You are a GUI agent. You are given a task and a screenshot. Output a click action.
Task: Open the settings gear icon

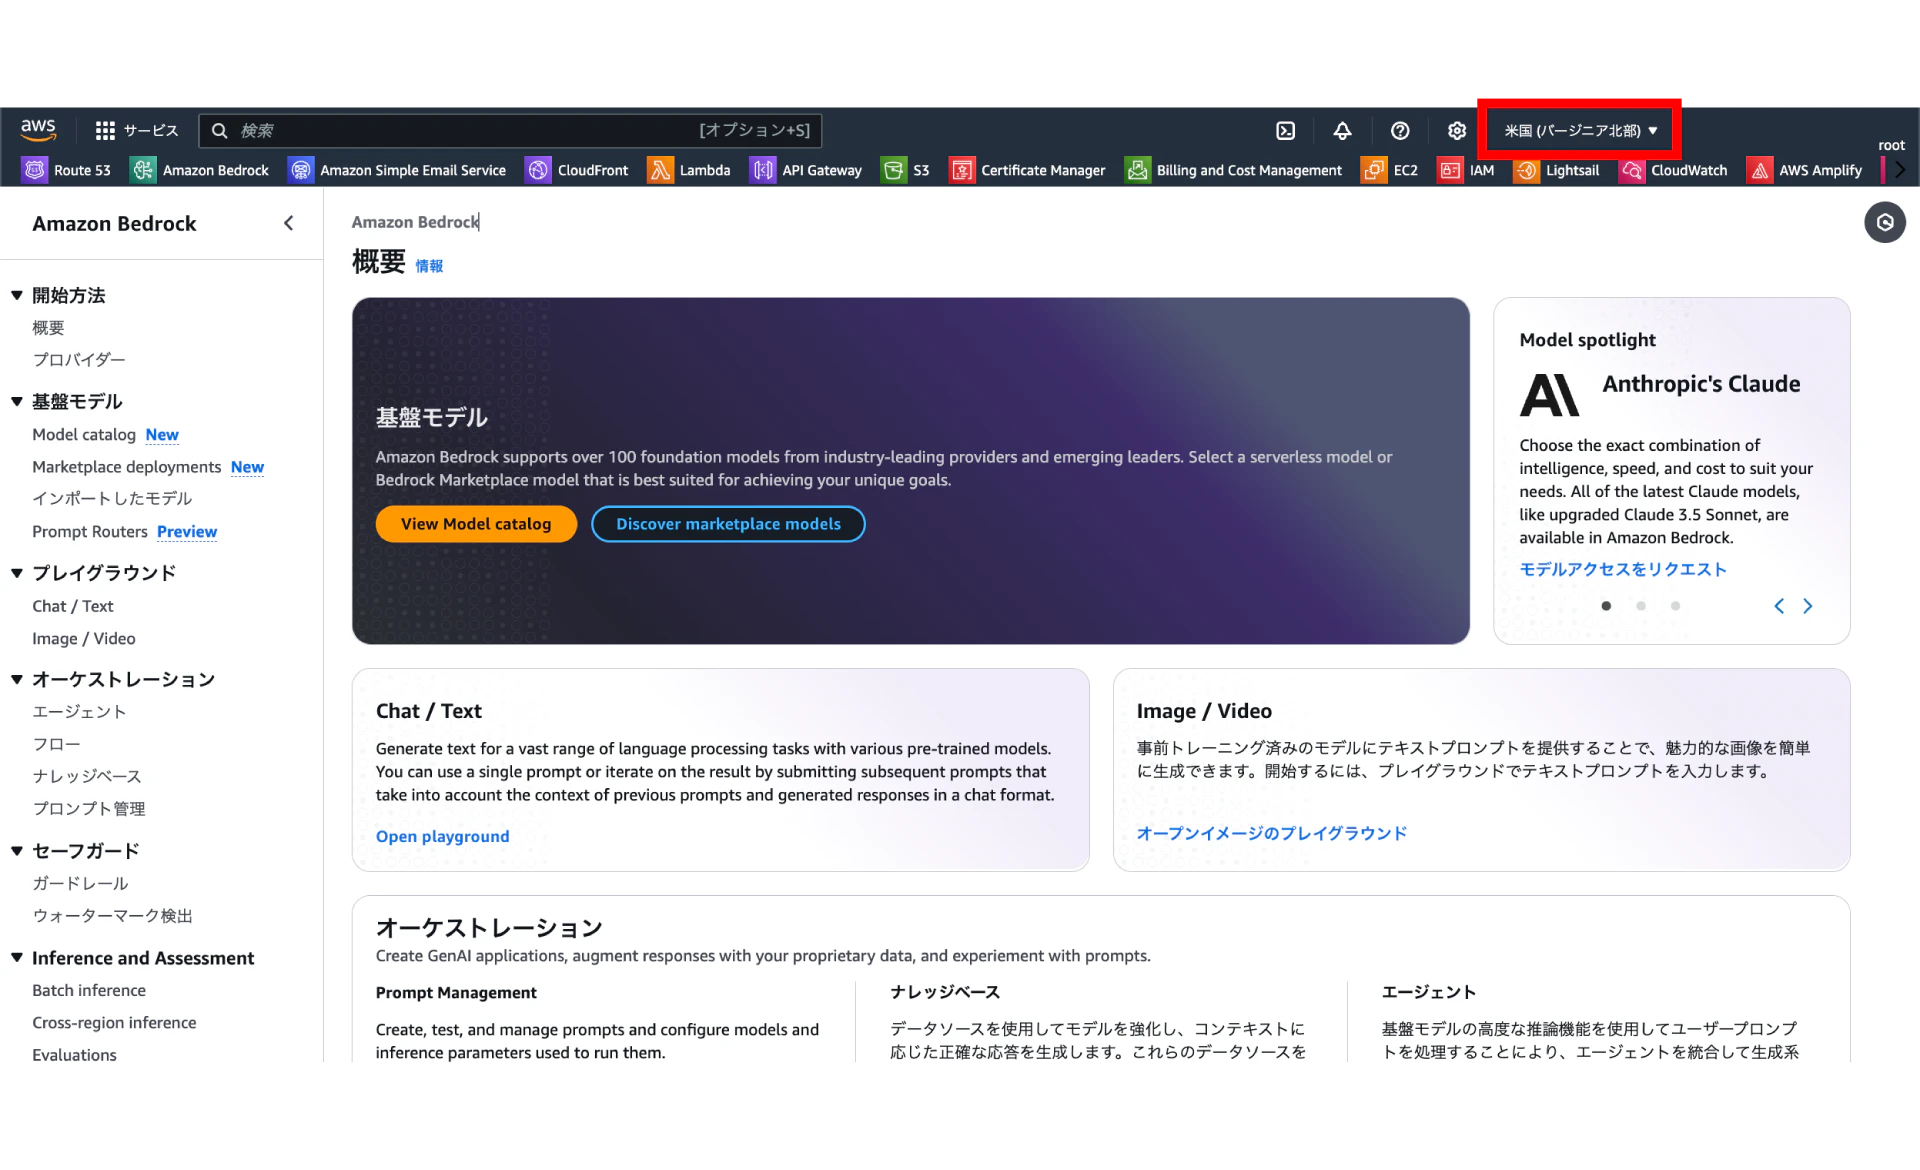[1457, 130]
